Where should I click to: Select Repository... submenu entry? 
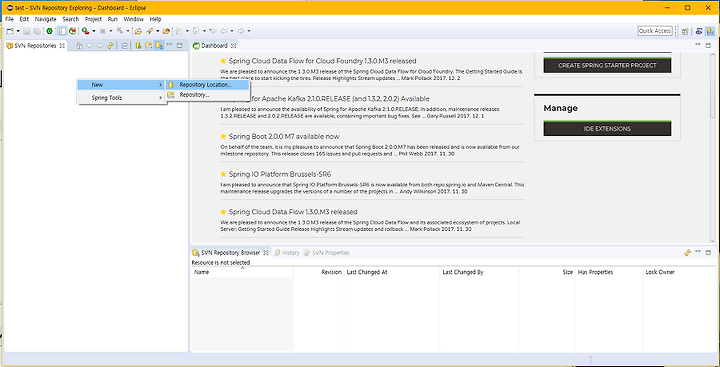[208, 95]
